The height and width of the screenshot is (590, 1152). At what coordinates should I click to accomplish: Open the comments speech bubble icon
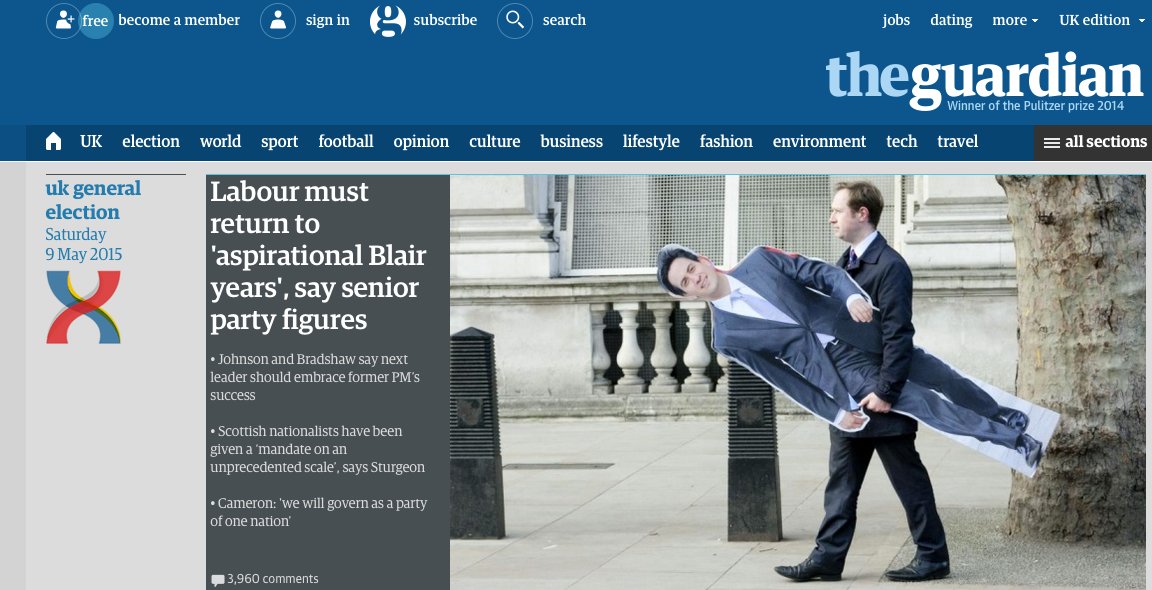(x=217, y=580)
